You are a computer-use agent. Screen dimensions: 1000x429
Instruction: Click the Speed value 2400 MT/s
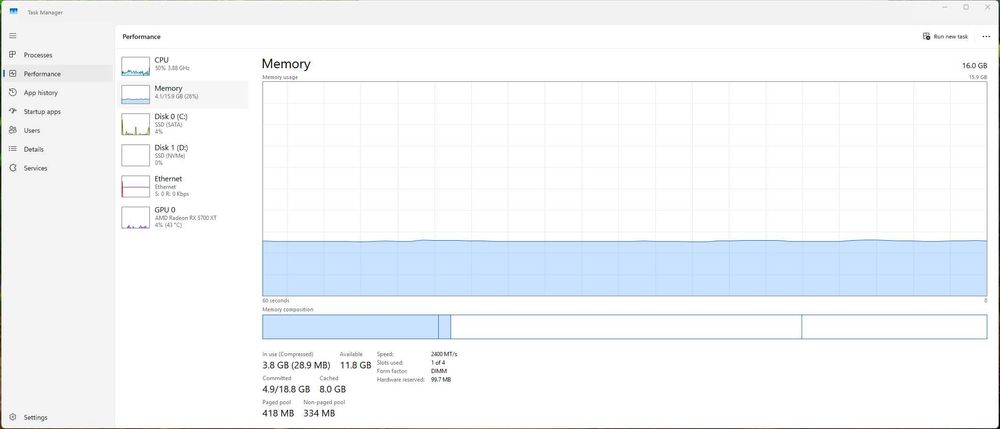point(444,354)
